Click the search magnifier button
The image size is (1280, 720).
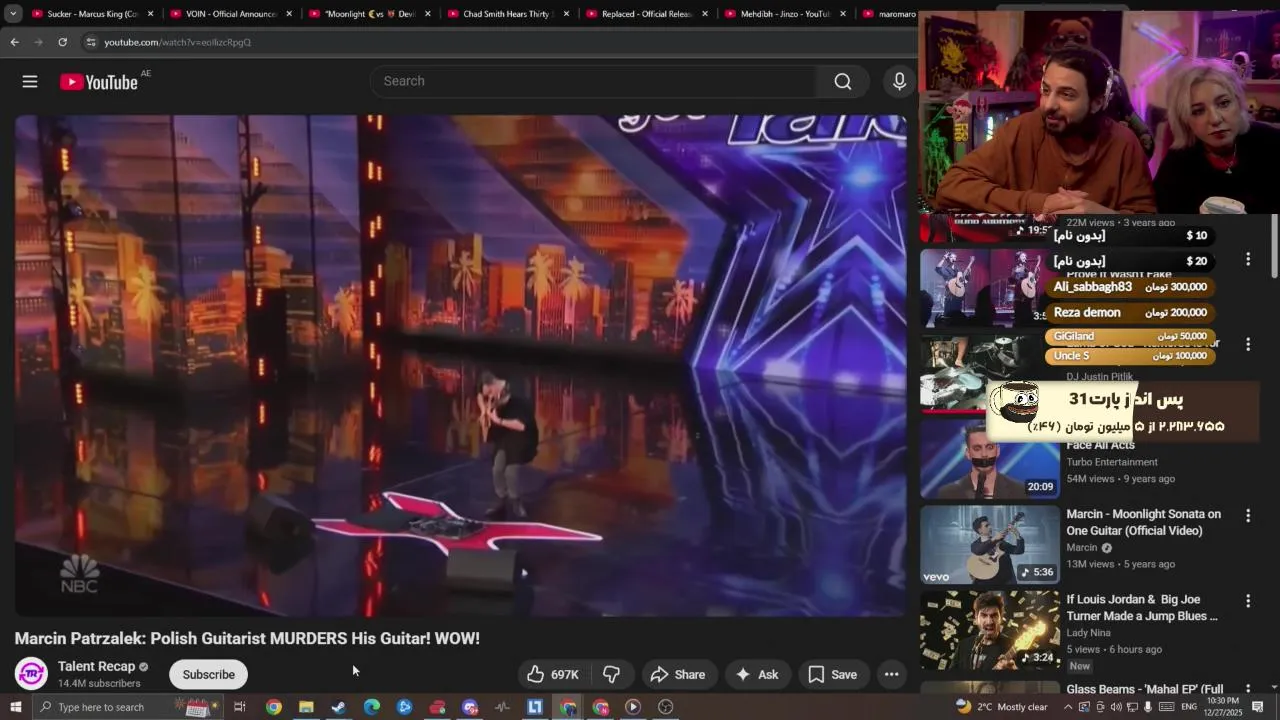[x=843, y=81]
